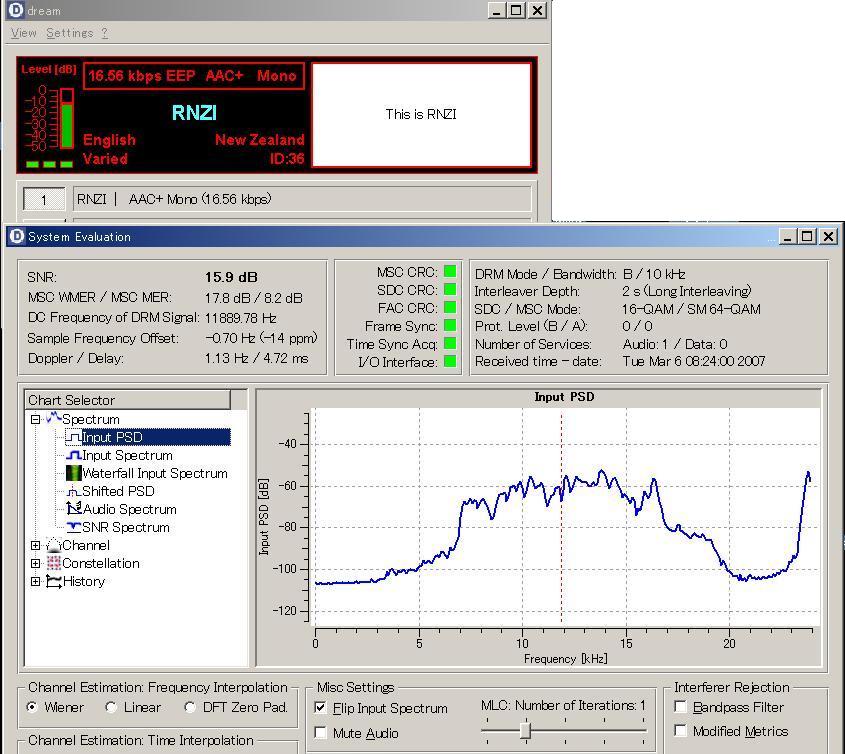Enable the Modified Metrics checkbox
Screen dimensions: 845x754
point(681,731)
